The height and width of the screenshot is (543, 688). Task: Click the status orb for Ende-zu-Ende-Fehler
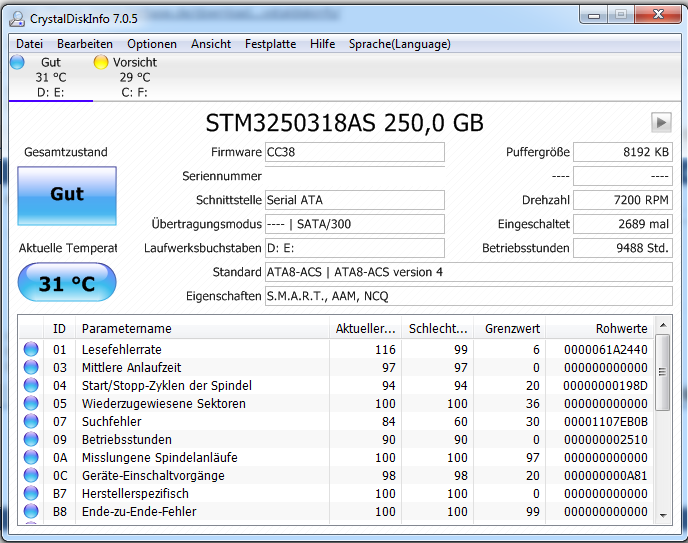(x=31, y=511)
